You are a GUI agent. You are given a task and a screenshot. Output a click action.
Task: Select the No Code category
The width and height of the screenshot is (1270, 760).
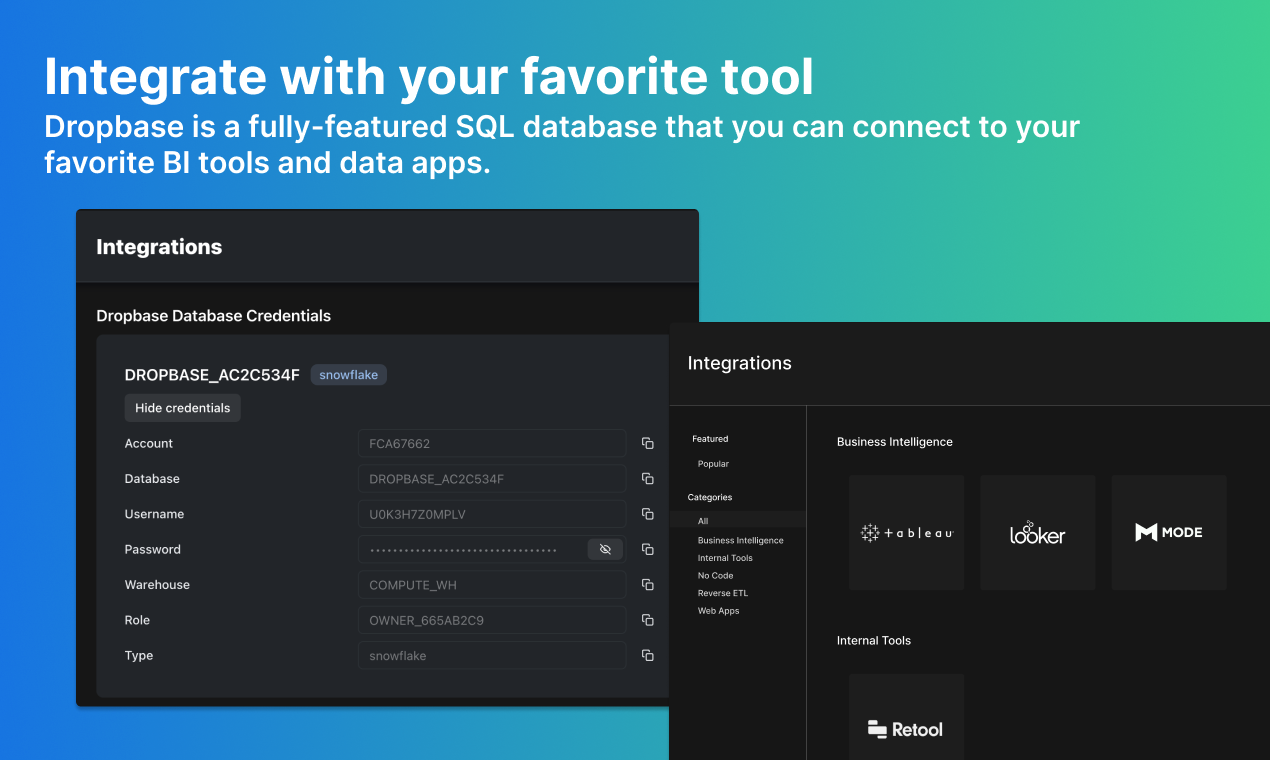click(715, 576)
